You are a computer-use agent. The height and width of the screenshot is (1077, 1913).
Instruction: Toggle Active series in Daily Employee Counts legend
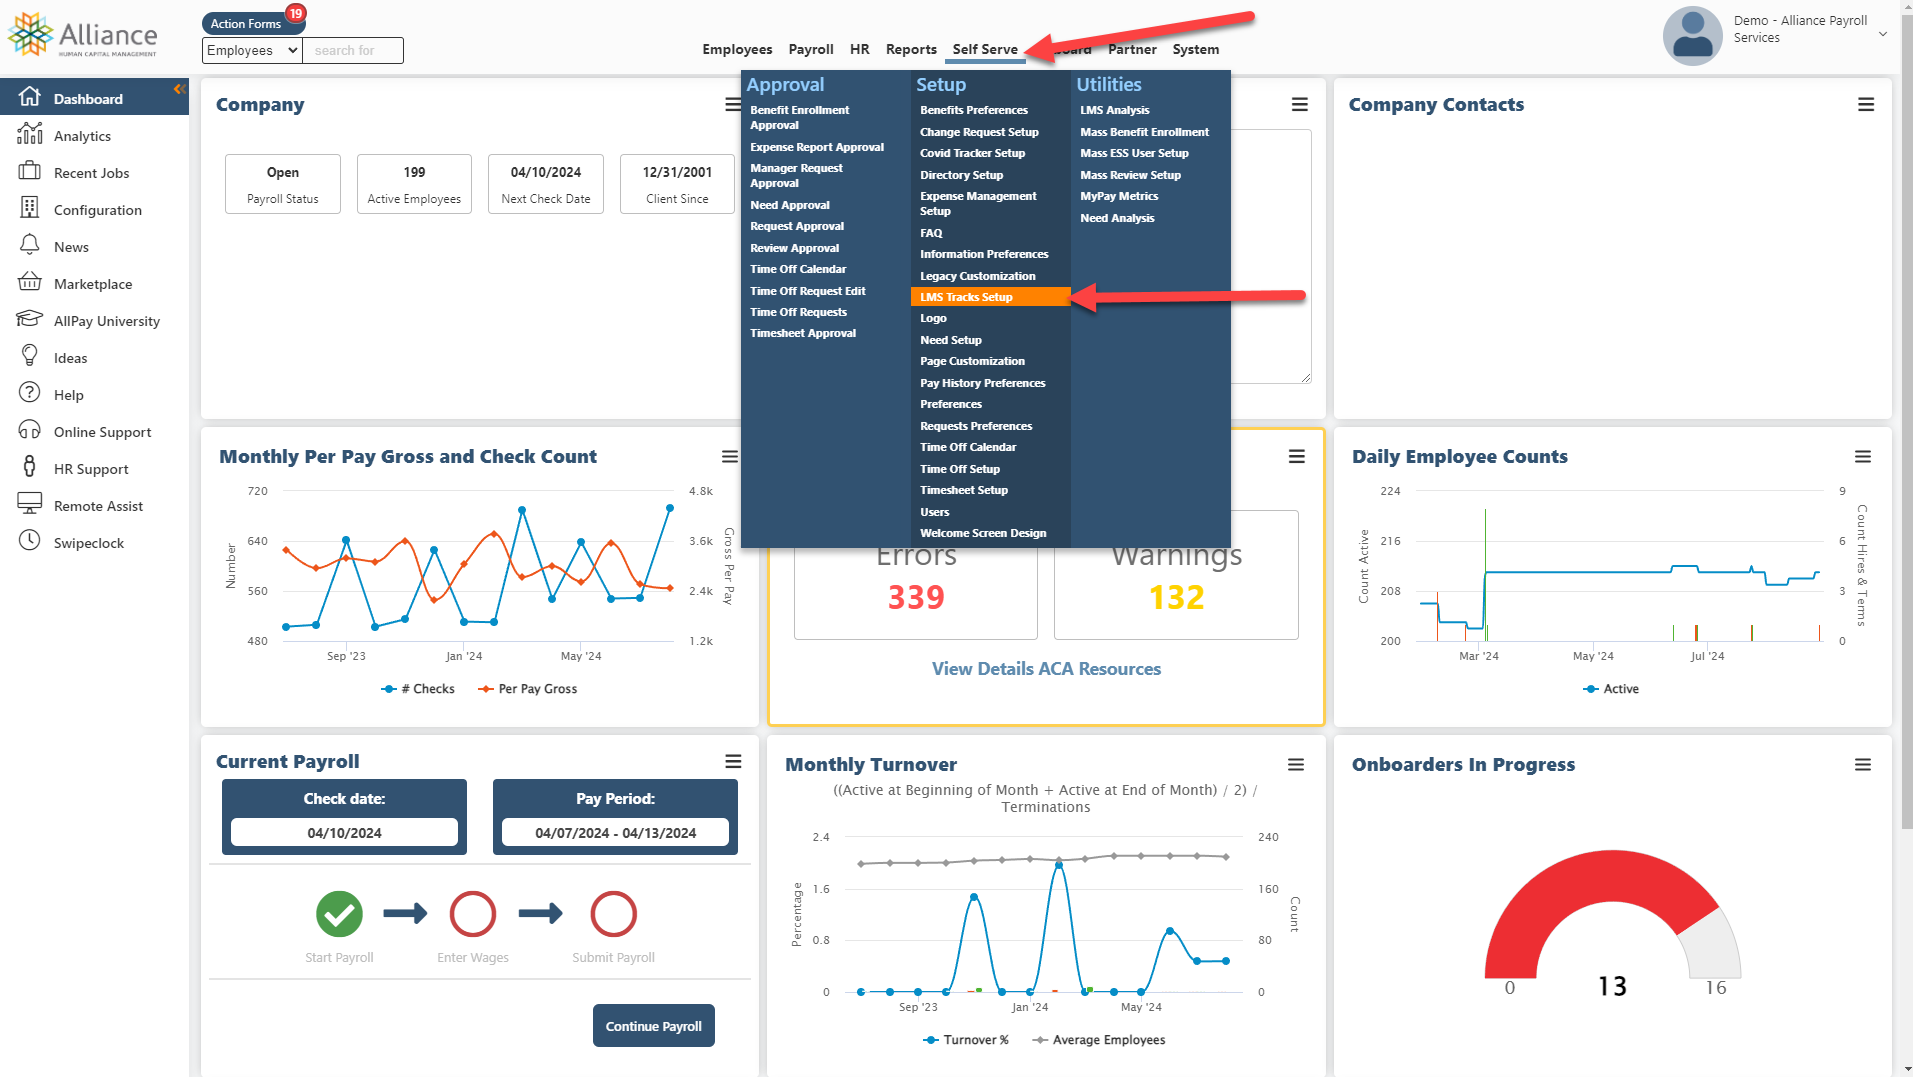pos(1611,689)
